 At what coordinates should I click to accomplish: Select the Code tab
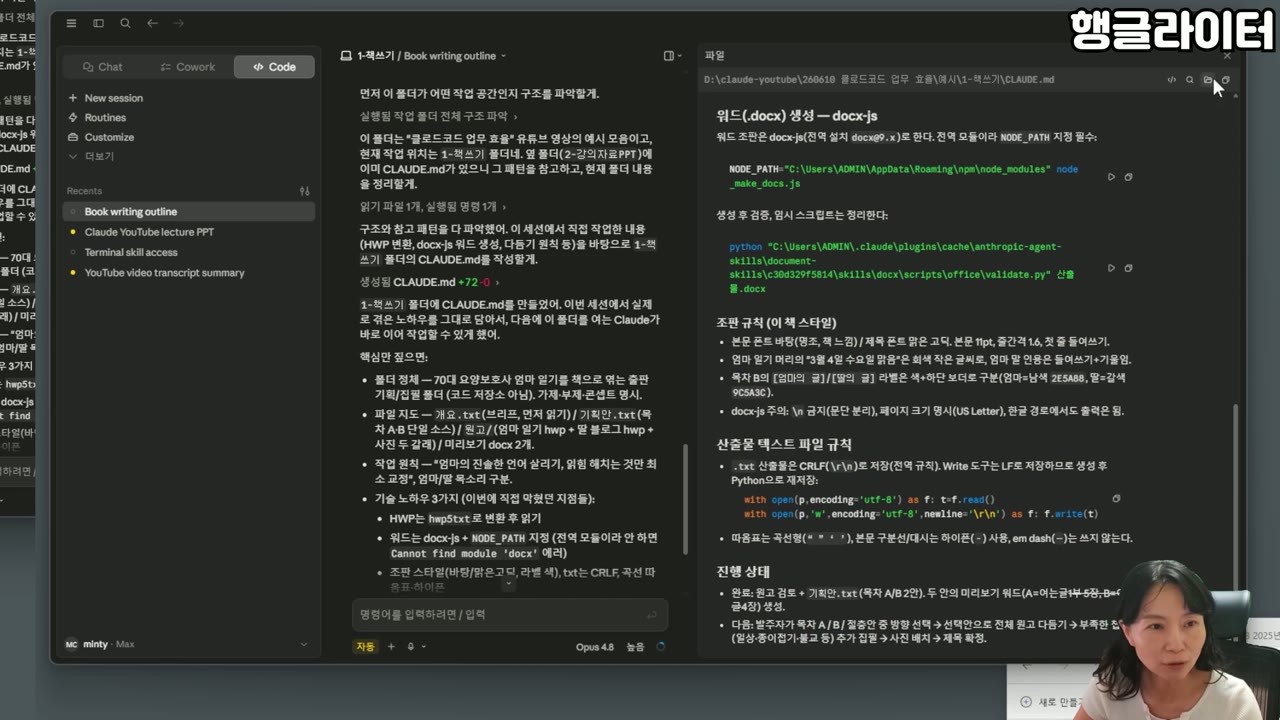[274, 67]
